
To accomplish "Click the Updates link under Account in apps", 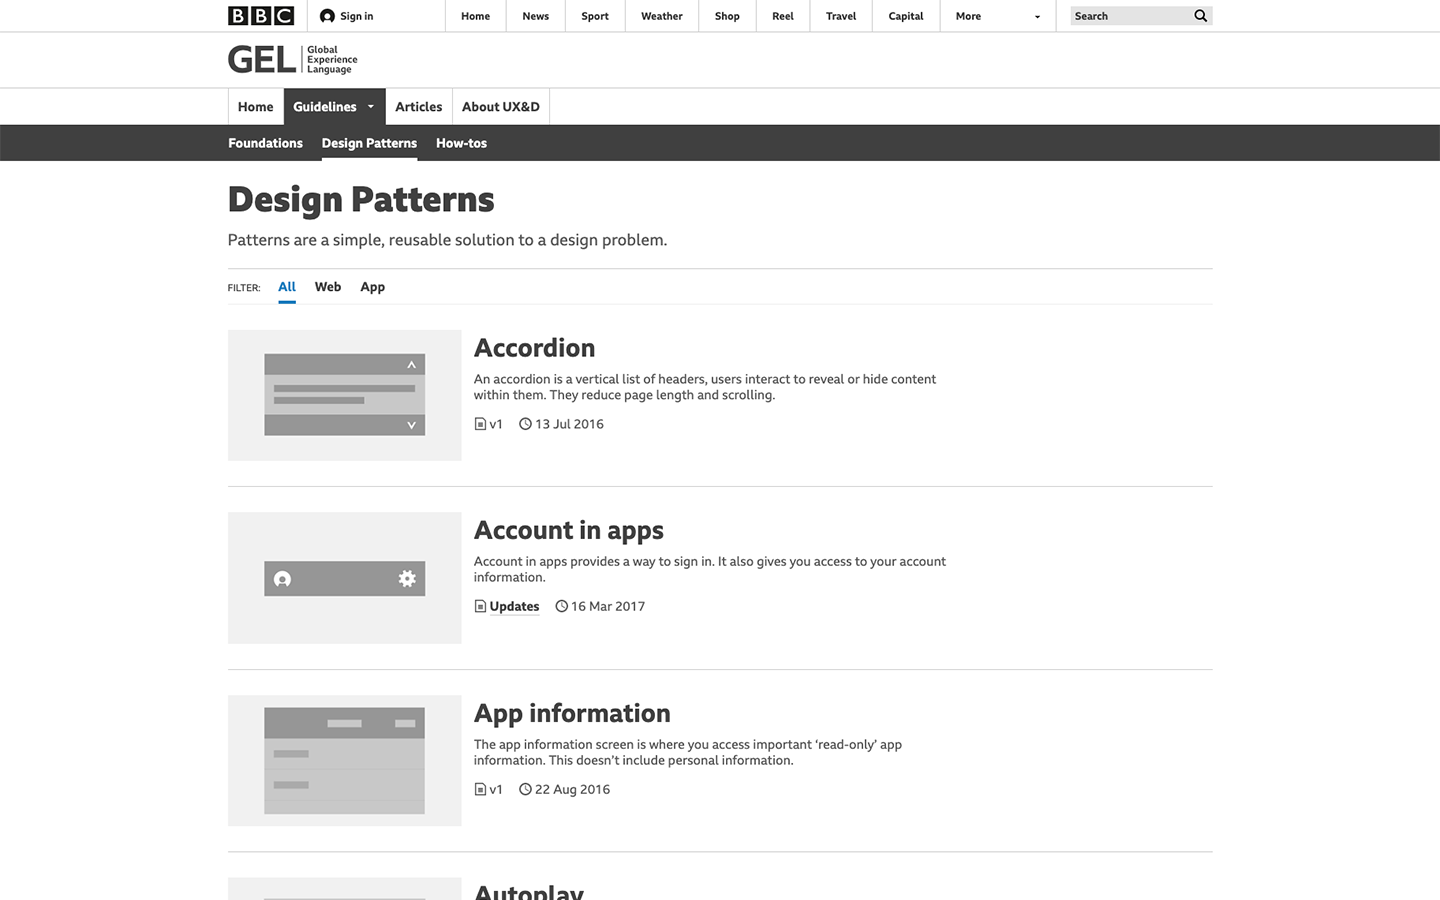I will click(514, 606).
